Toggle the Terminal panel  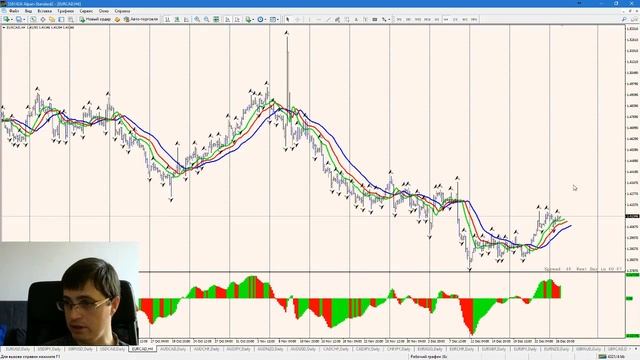coord(61,19)
